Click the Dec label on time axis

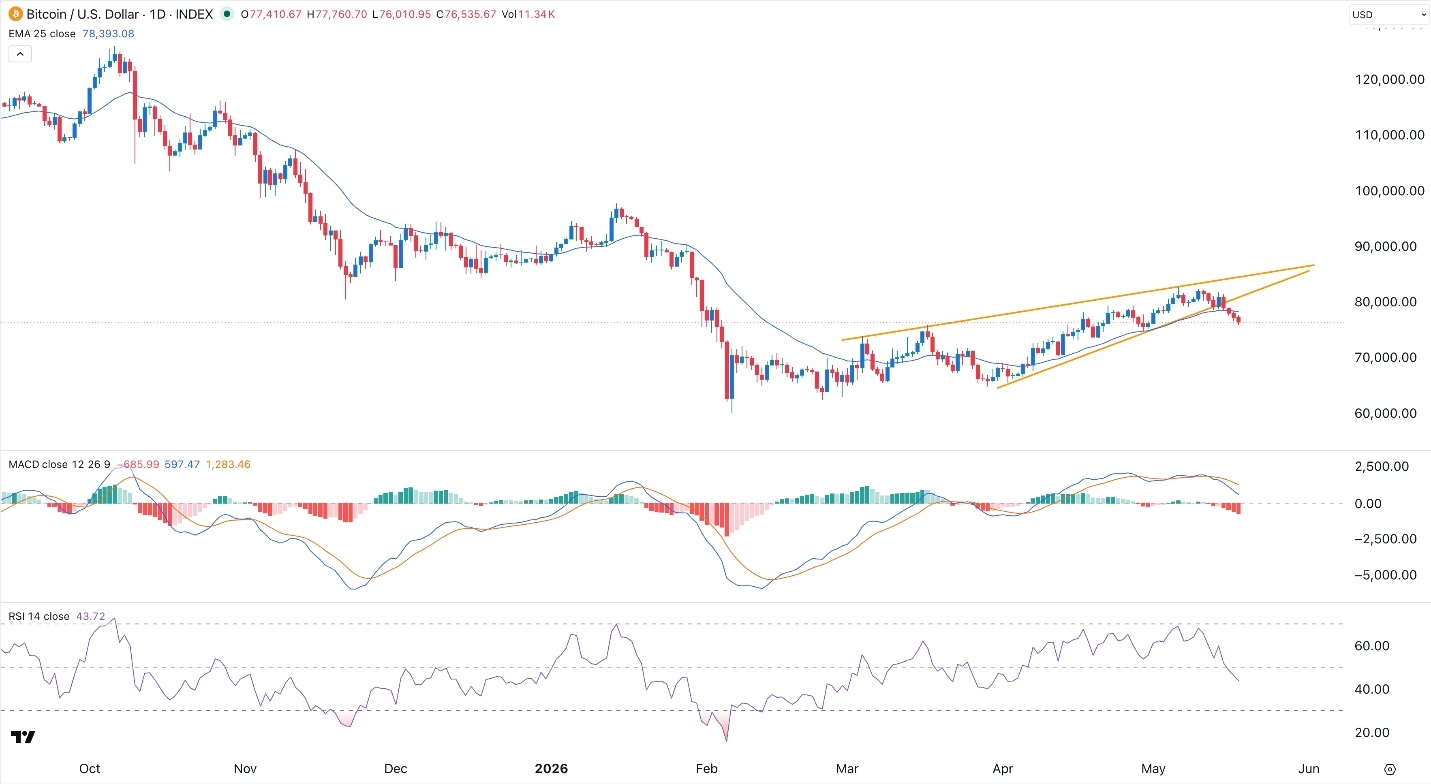395,769
